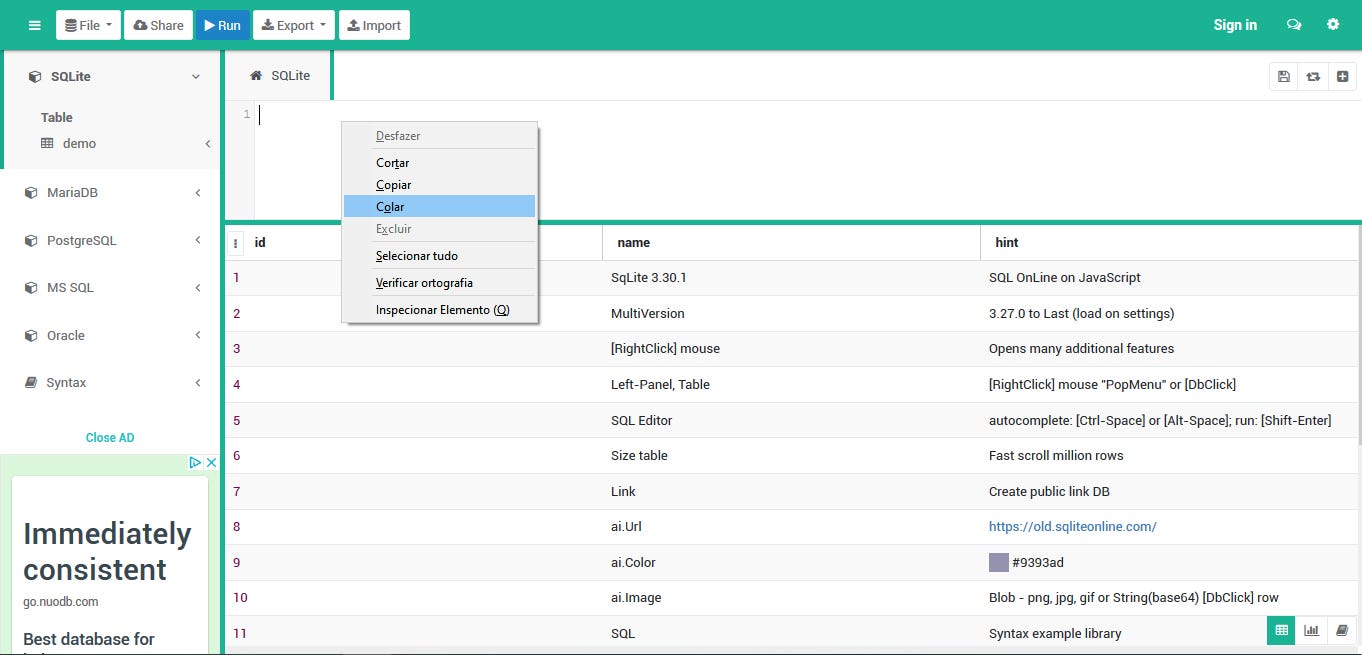
Task: Click the name column header
Action: (x=634, y=243)
